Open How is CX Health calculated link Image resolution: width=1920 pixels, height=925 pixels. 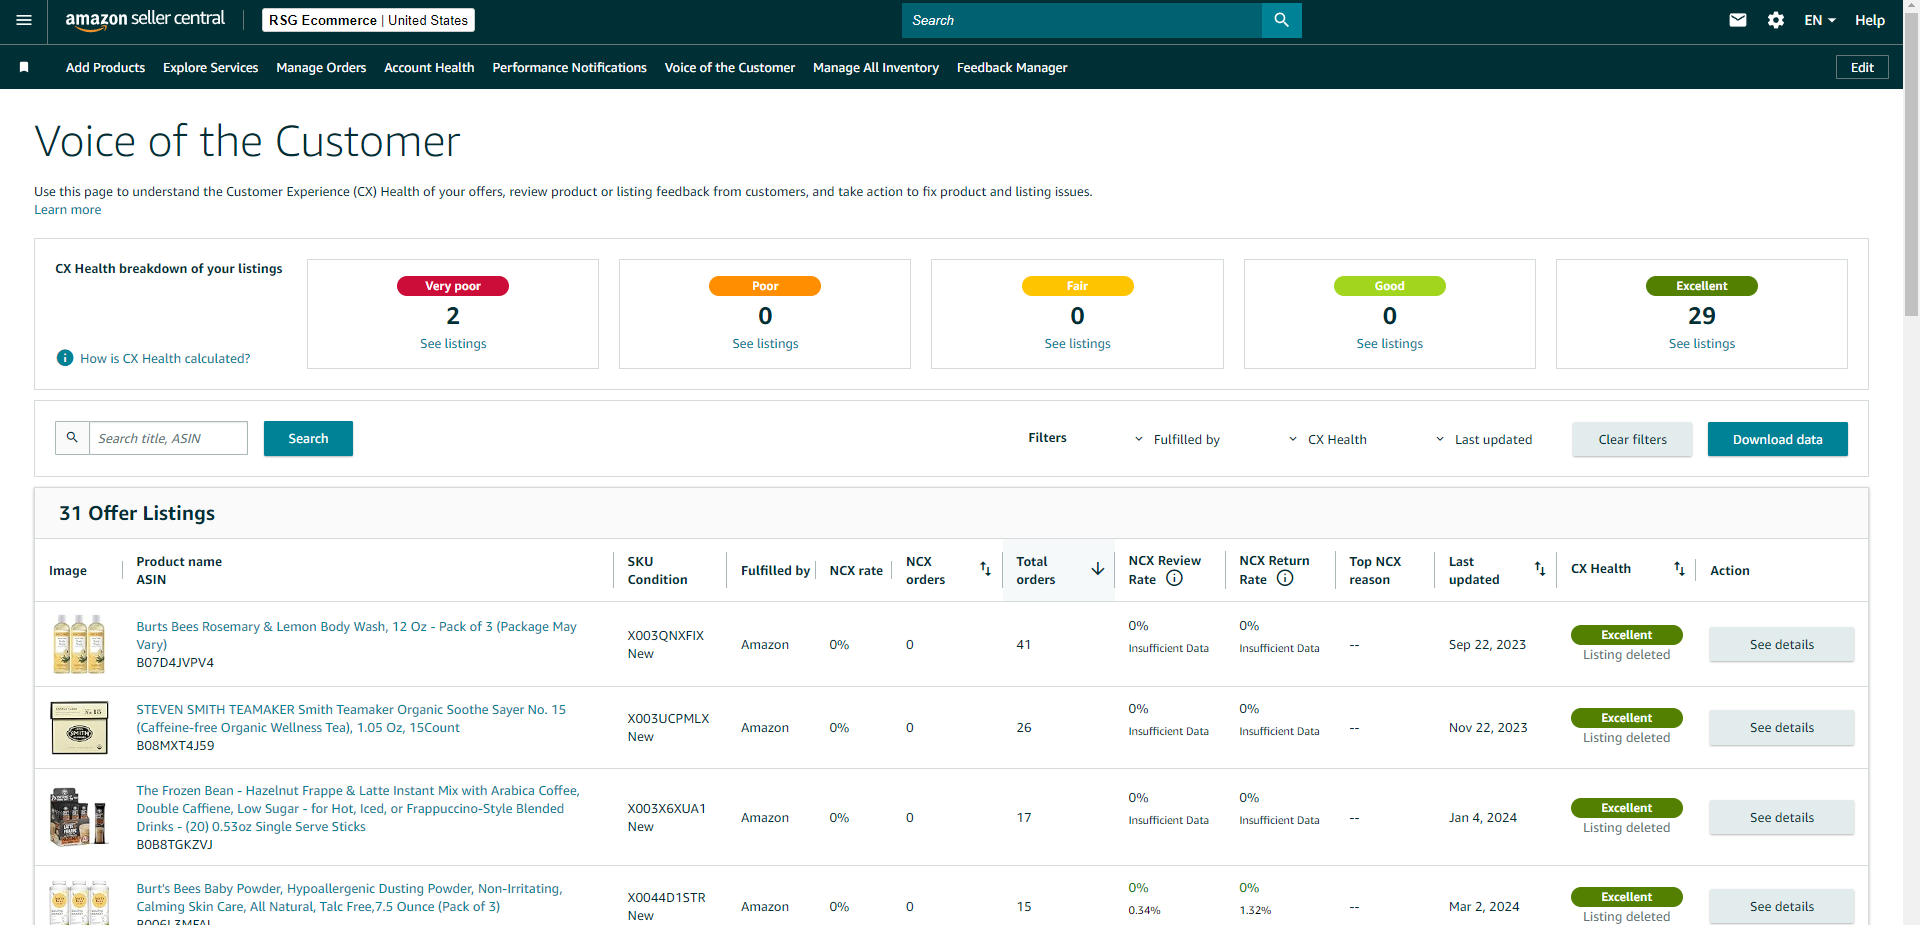165,358
